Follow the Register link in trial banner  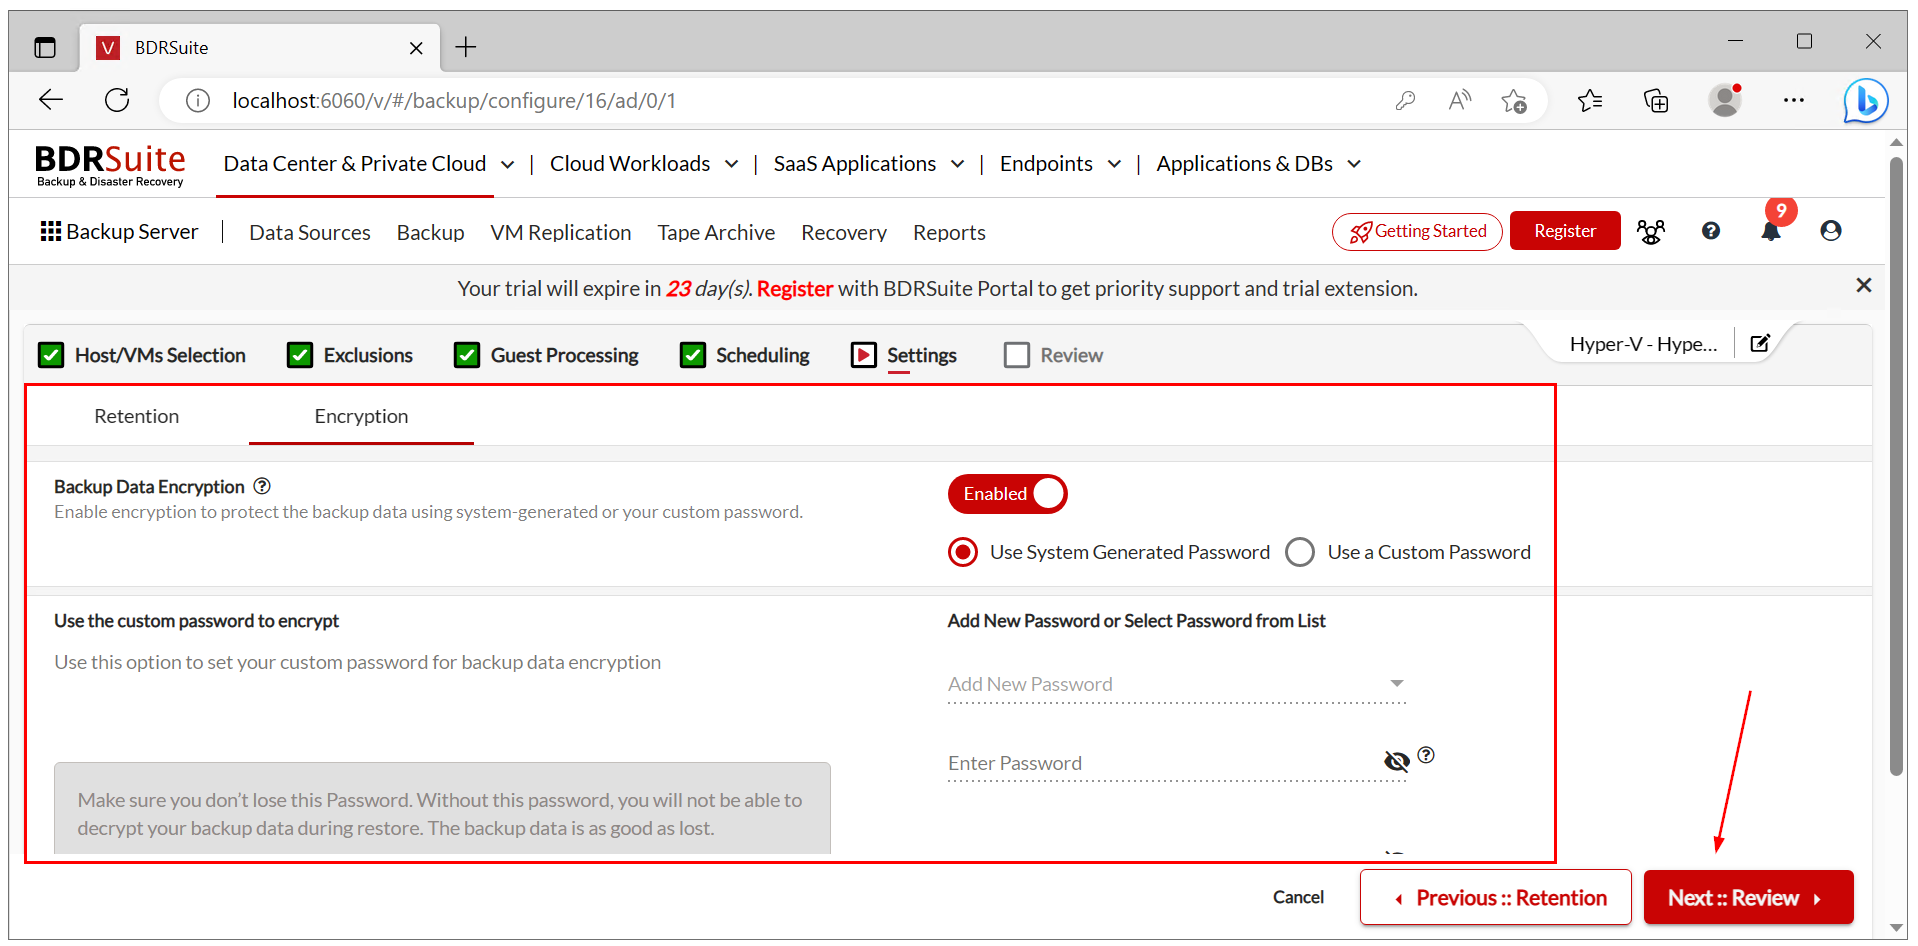tap(795, 288)
